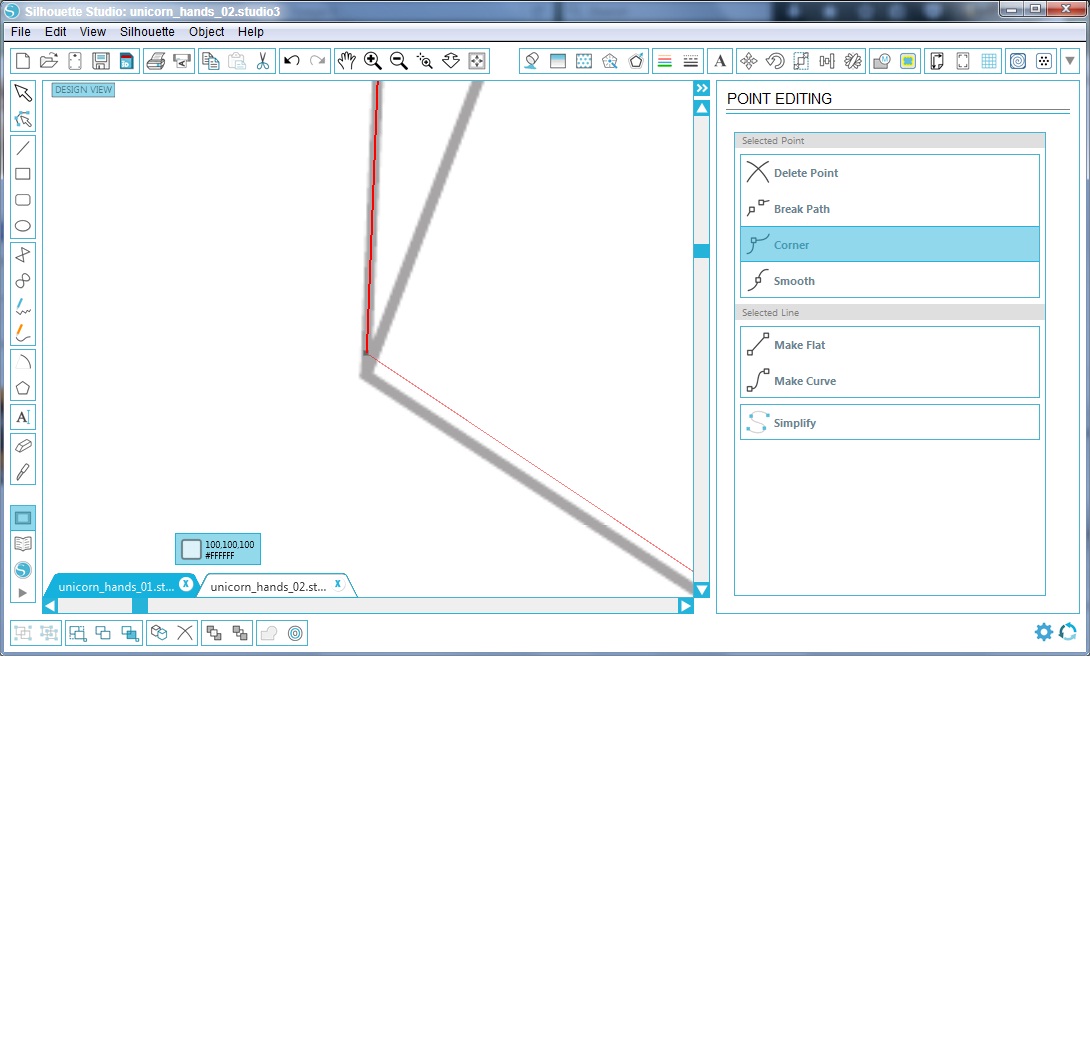
Task: Set the selected point to Smooth
Action: [x=890, y=281]
